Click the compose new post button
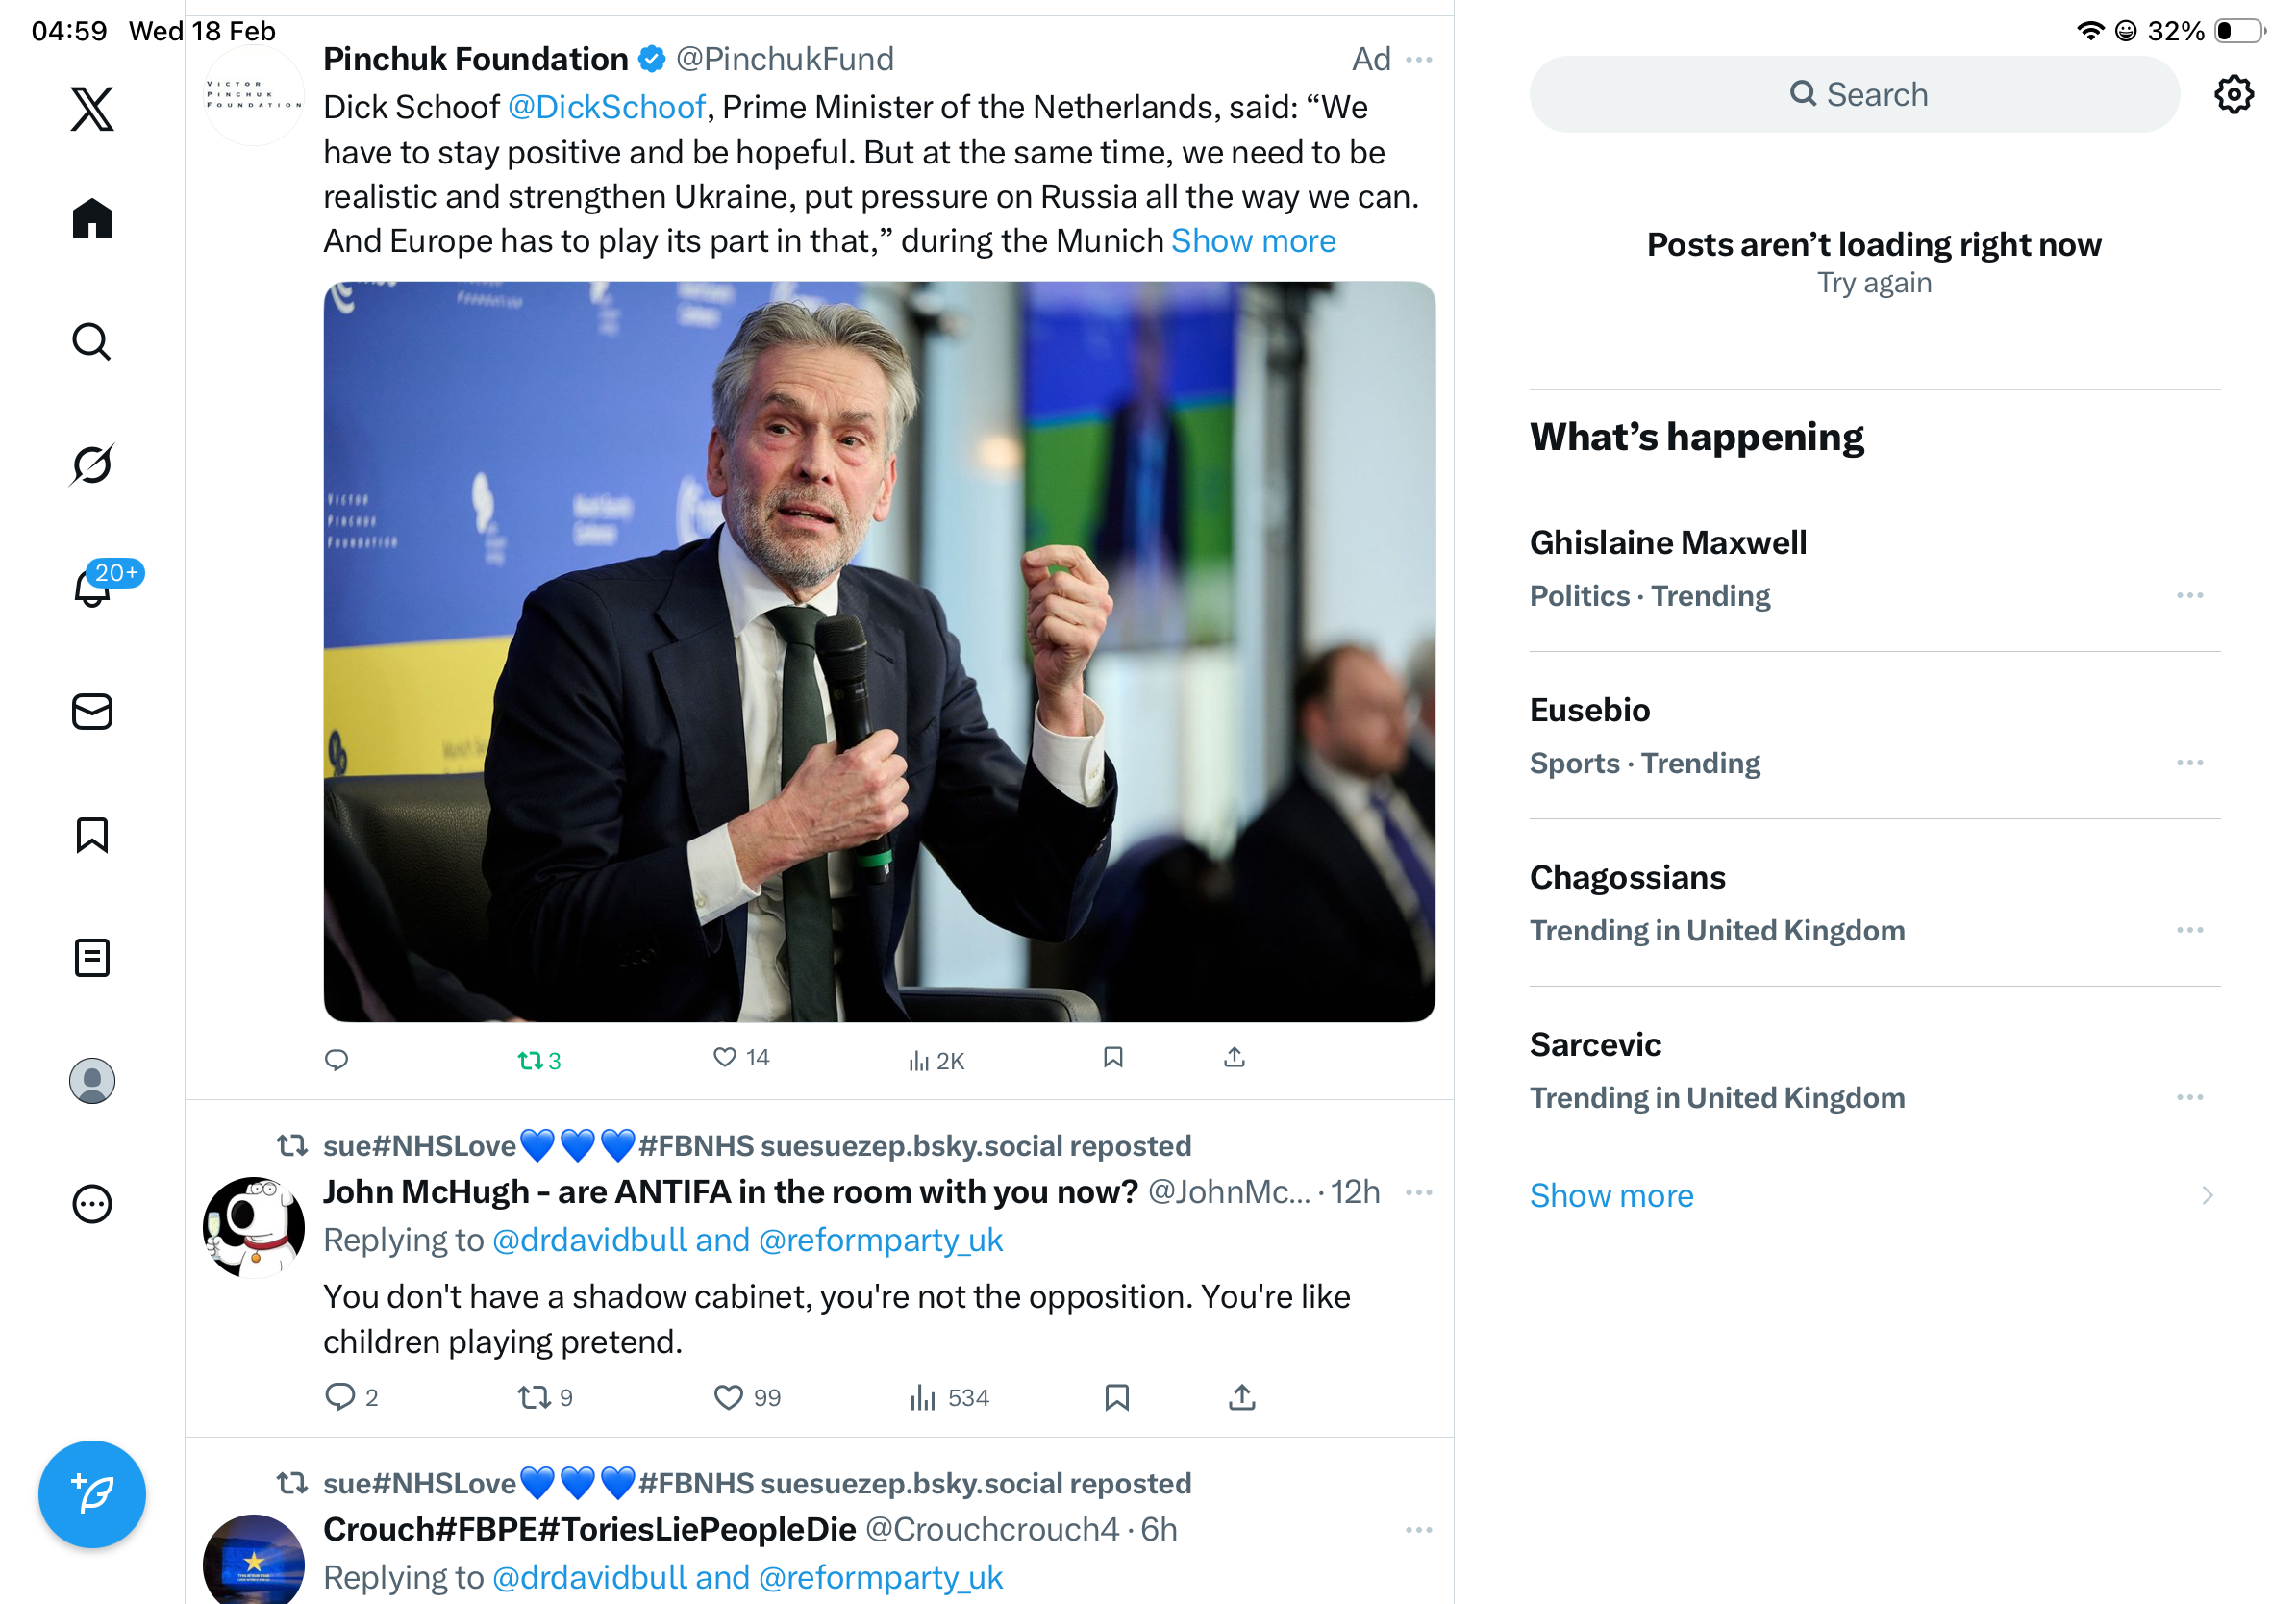This screenshot has height=1604, width=2296. click(x=92, y=1493)
